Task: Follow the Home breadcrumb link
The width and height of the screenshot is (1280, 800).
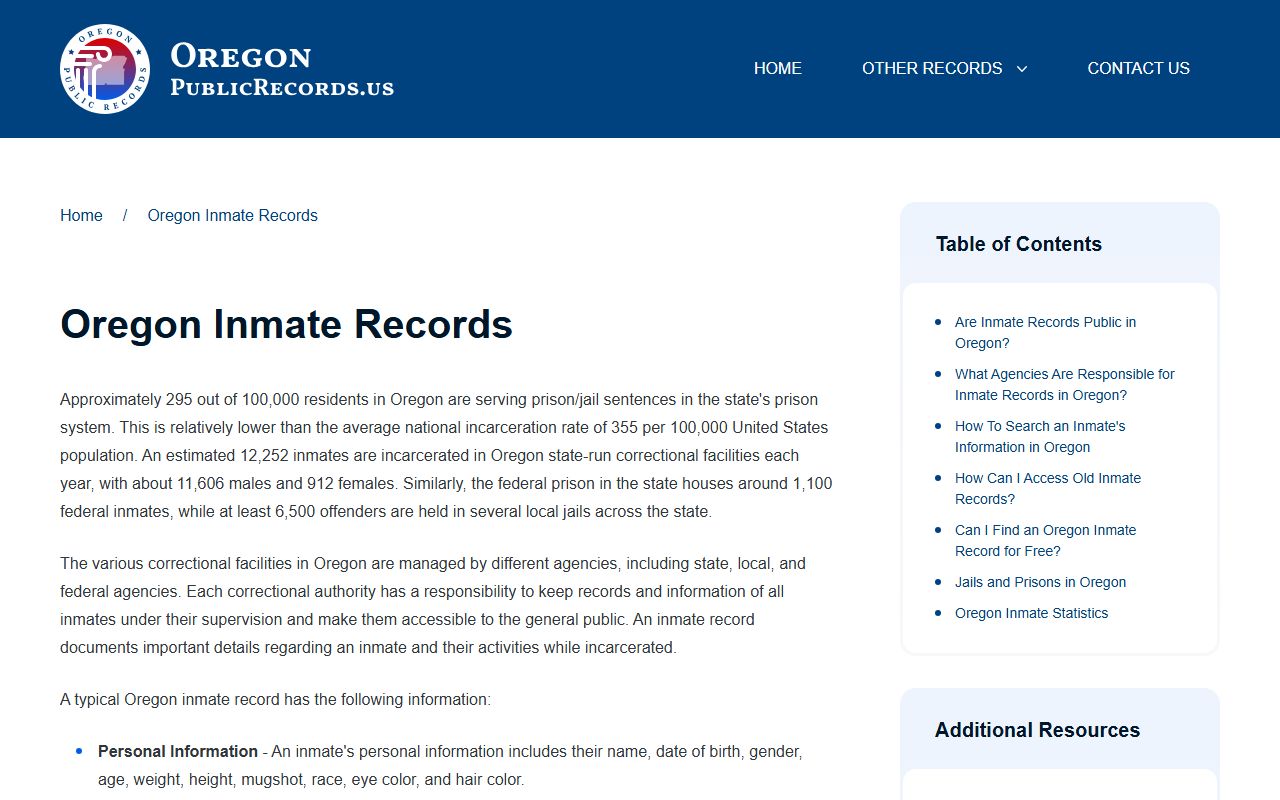Action: 81,215
